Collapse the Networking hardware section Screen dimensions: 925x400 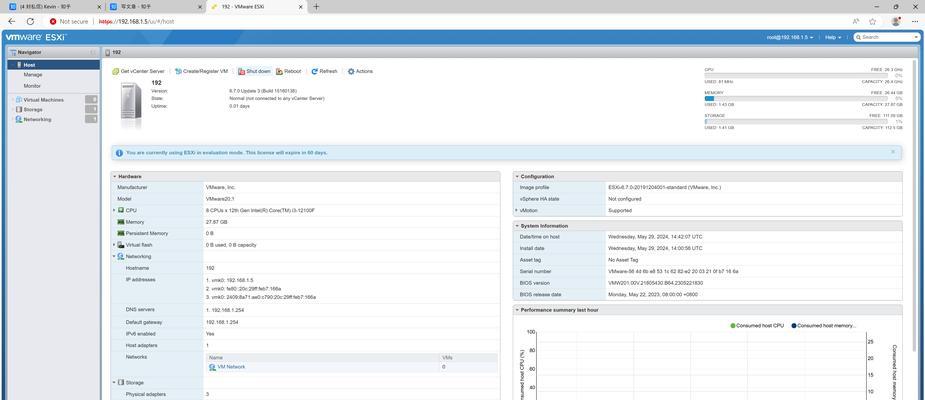(114, 257)
